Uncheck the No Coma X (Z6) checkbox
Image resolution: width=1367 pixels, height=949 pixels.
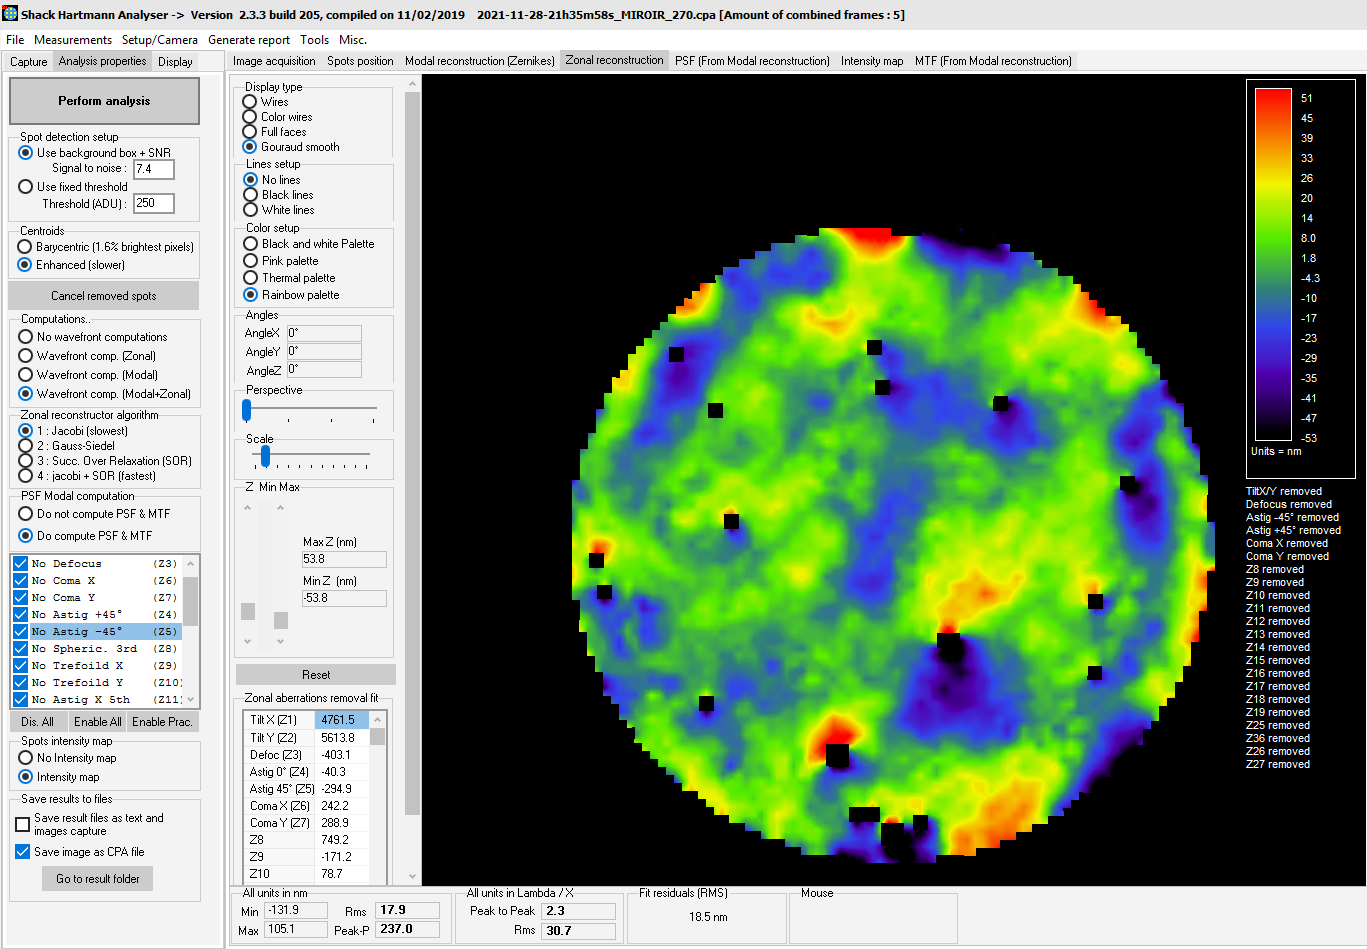coord(20,581)
